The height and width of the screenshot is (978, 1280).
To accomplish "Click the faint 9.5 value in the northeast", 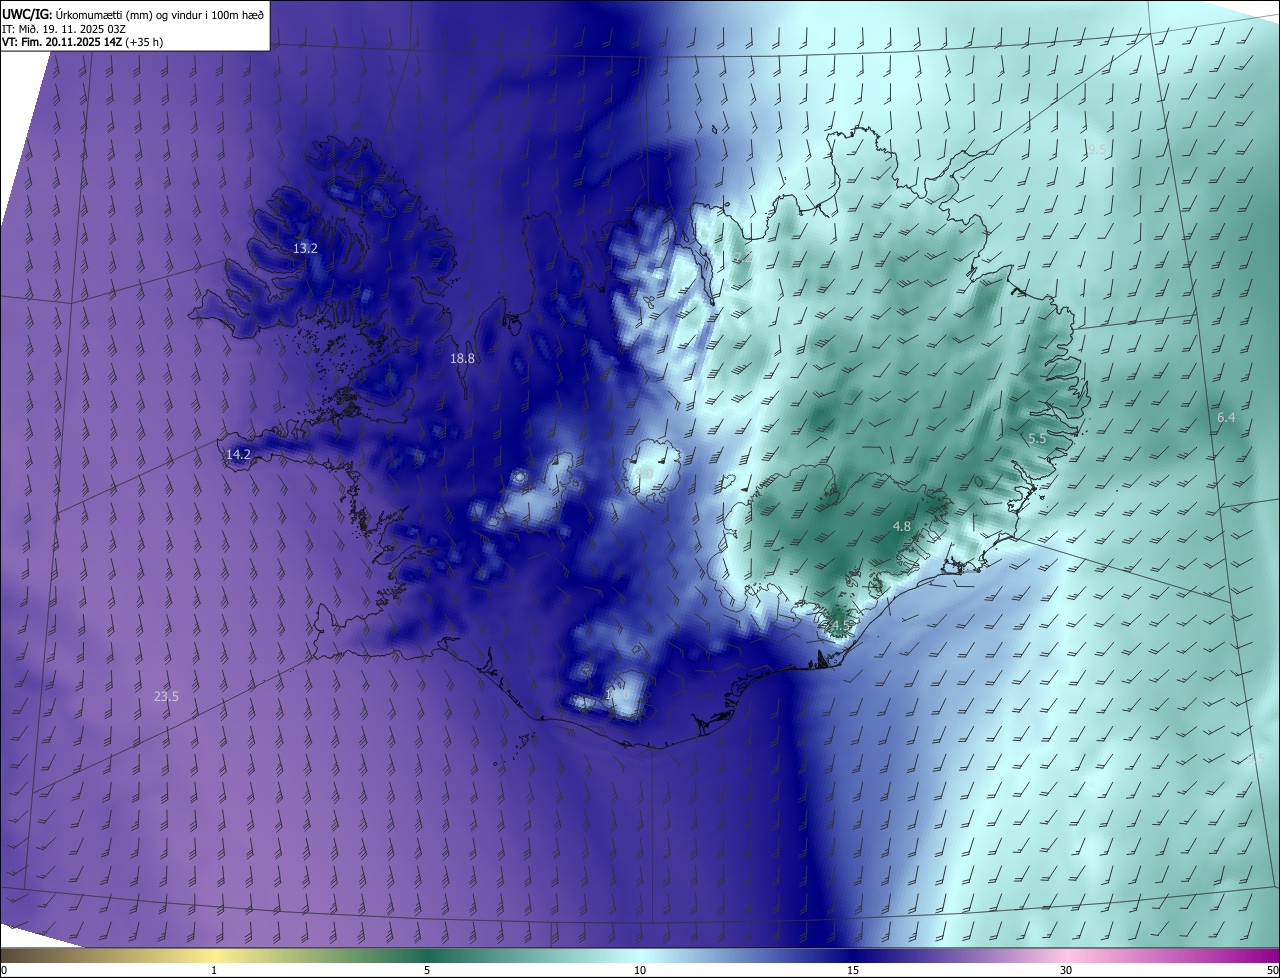I will coord(1097,149).
